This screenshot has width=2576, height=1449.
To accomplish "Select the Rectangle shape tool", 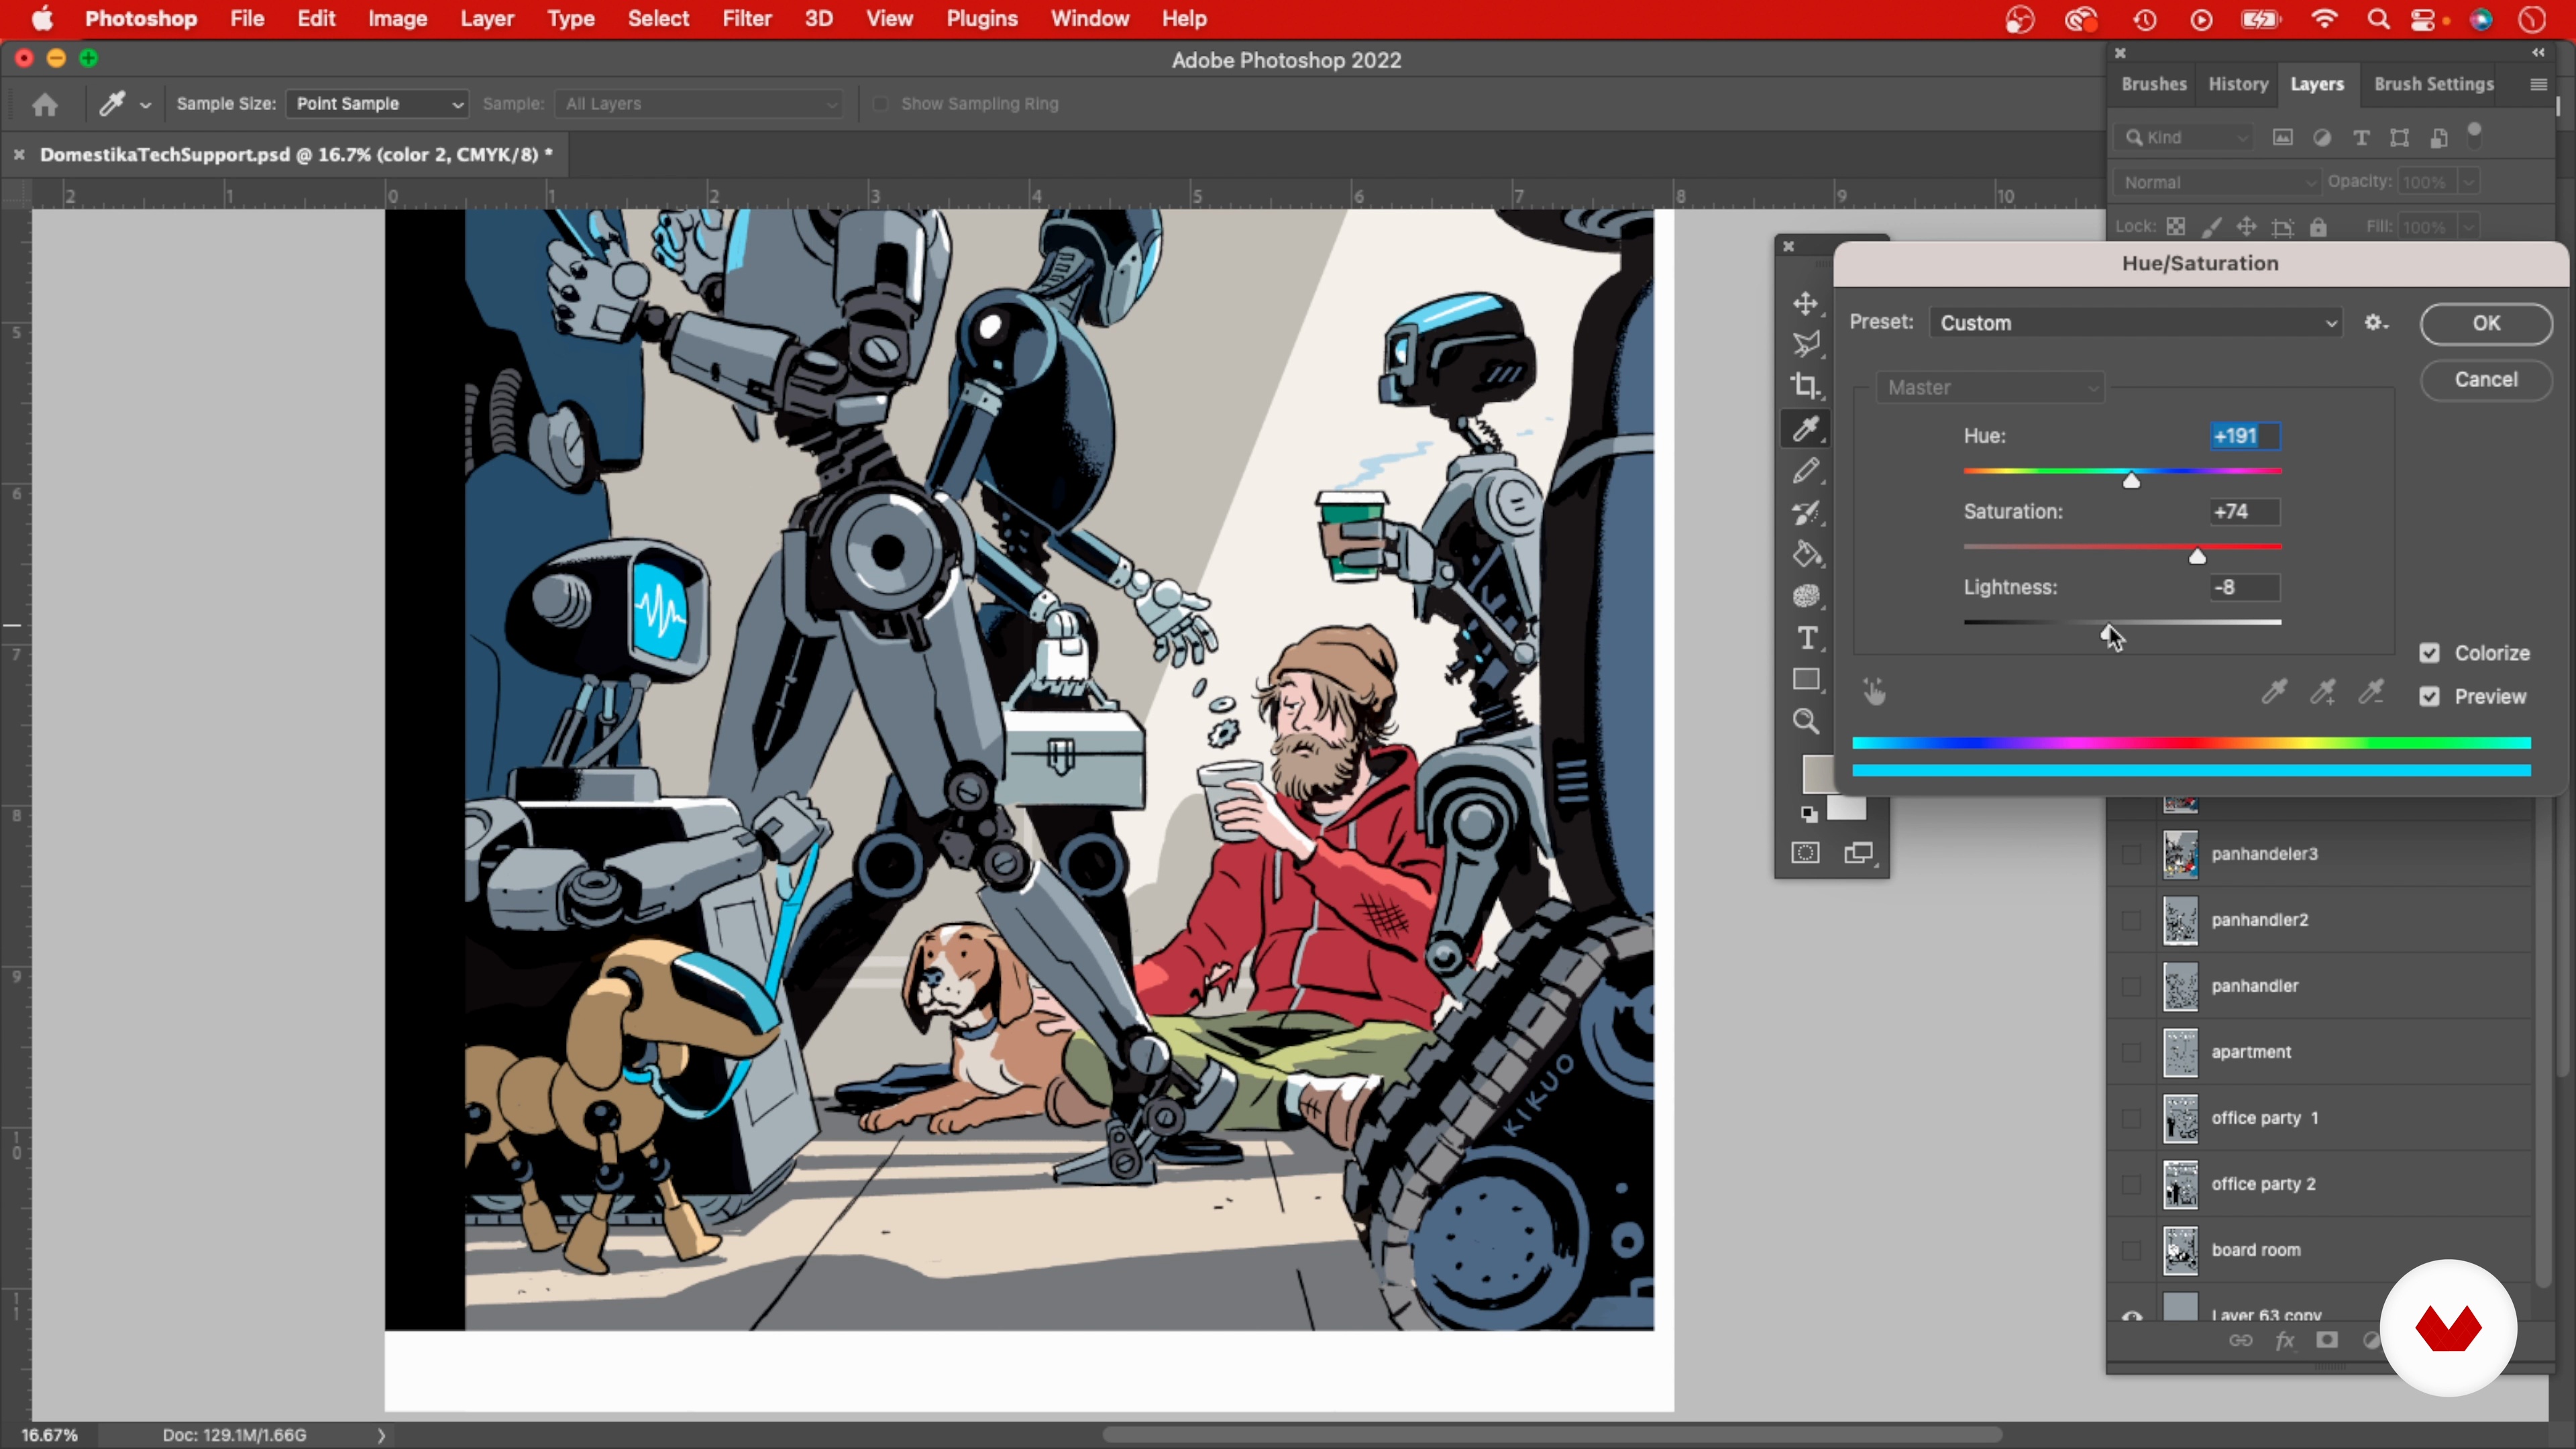I will pyautogui.click(x=1805, y=680).
